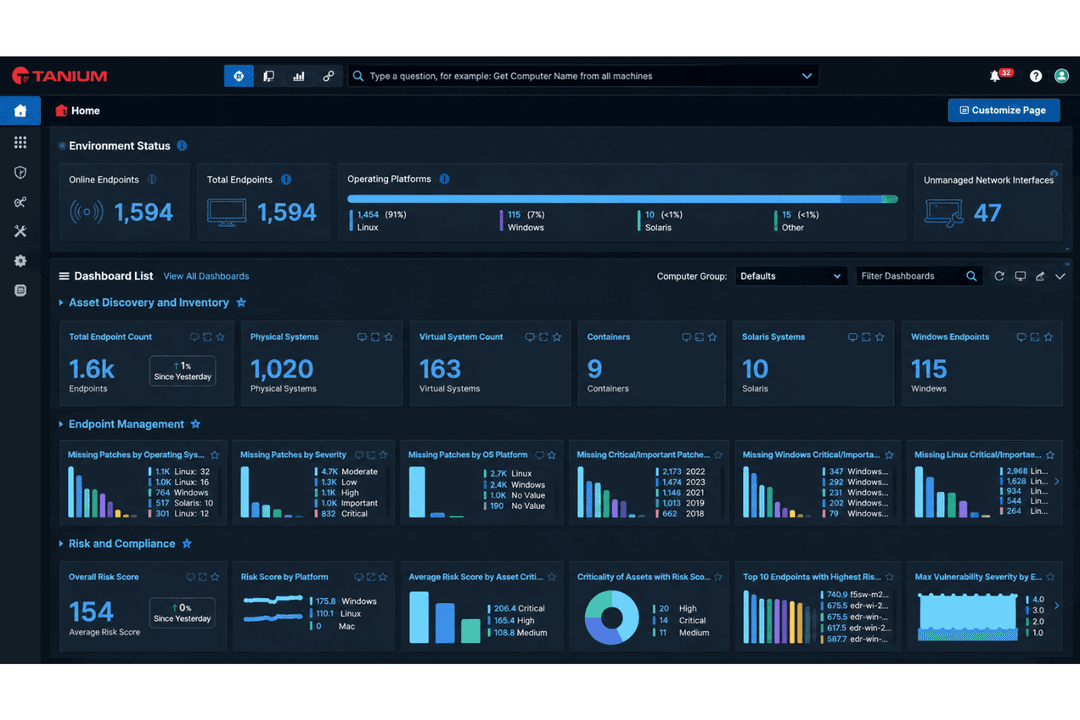Star the Max Vulnerability Severity card
1080x720 pixels.
[1050, 577]
